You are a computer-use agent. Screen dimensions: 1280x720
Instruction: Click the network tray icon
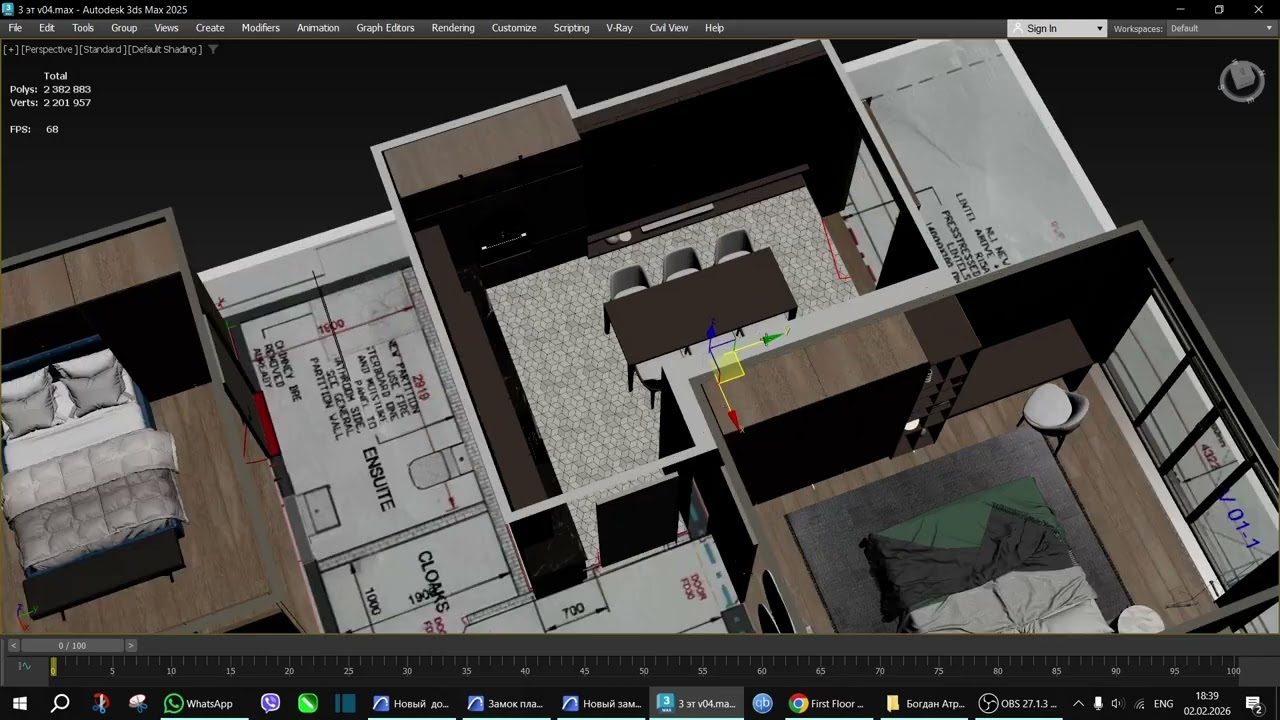(1139, 703)
